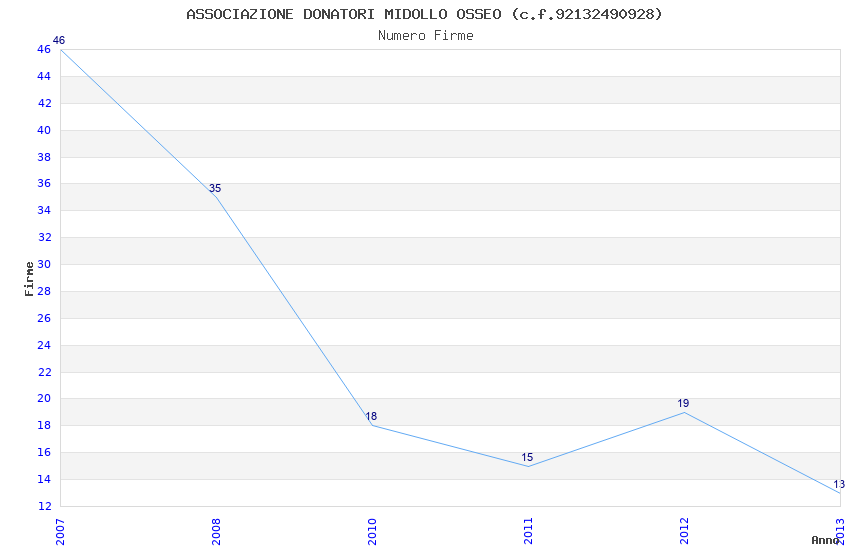
Task: Click the y-axis tick value 16
Action: [x=44, y=452]
